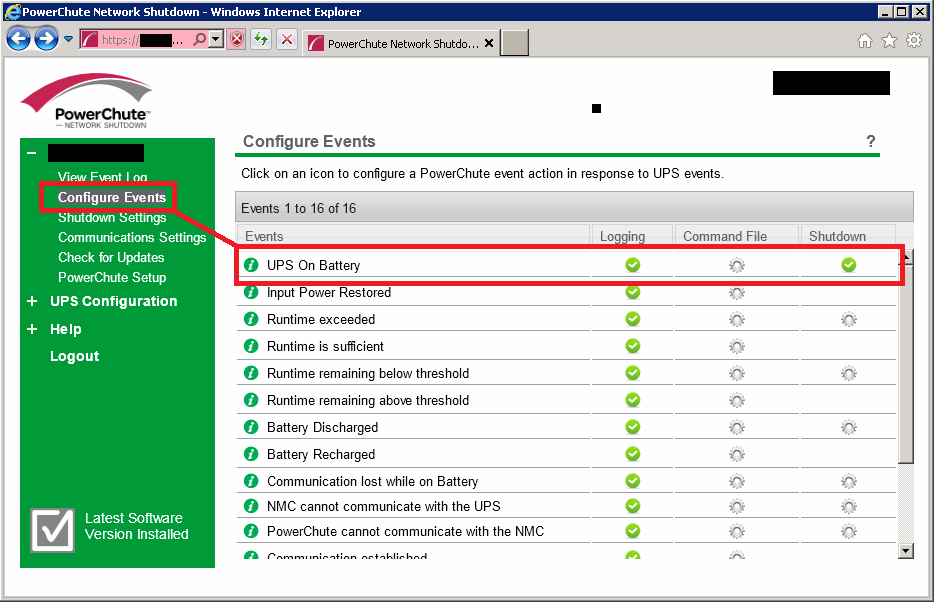Viewport: 934px width, 602px height.
Task: Click the Refresh button in address bar
Action: (x=261, y=40)
